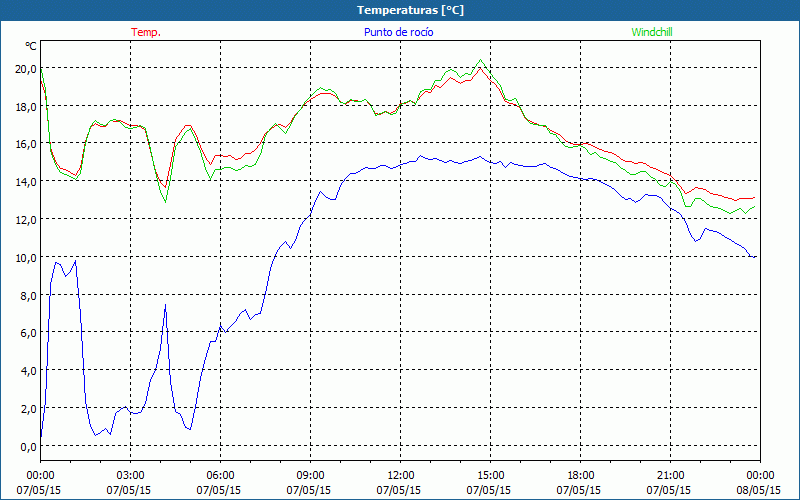Screen dimensions: 800x500
Task: Click the 03:00 time axis label
Action: (x=130, y=476)
